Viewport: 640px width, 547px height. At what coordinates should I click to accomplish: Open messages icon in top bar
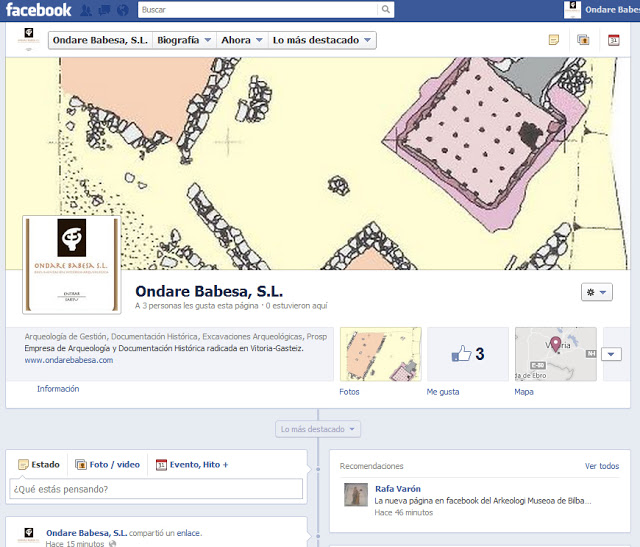[x=104, y=10]
